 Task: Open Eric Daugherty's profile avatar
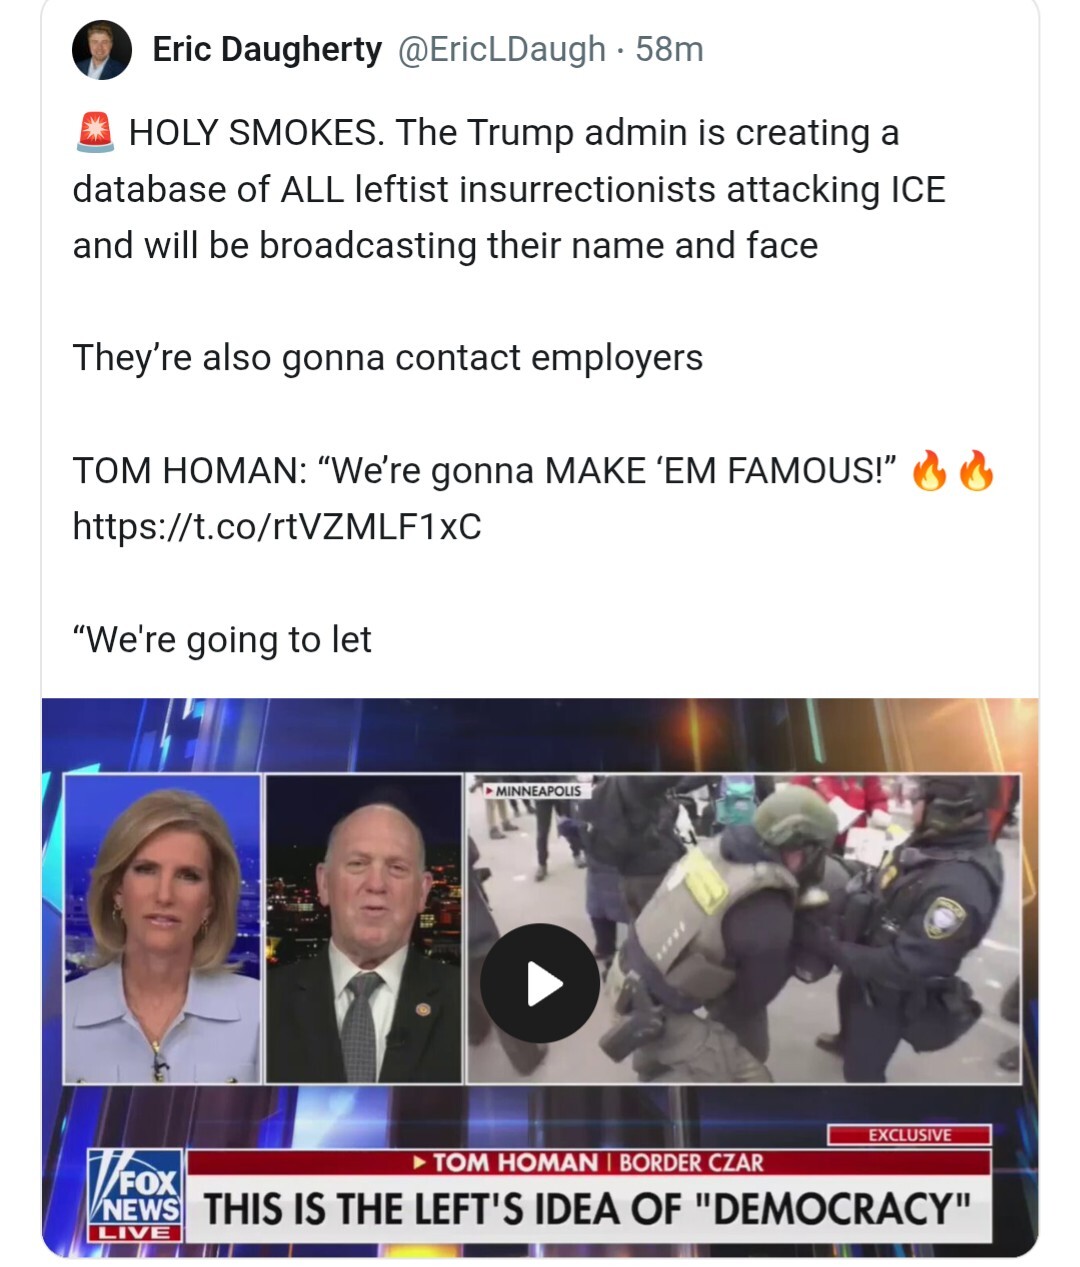[x=102, y=50]
